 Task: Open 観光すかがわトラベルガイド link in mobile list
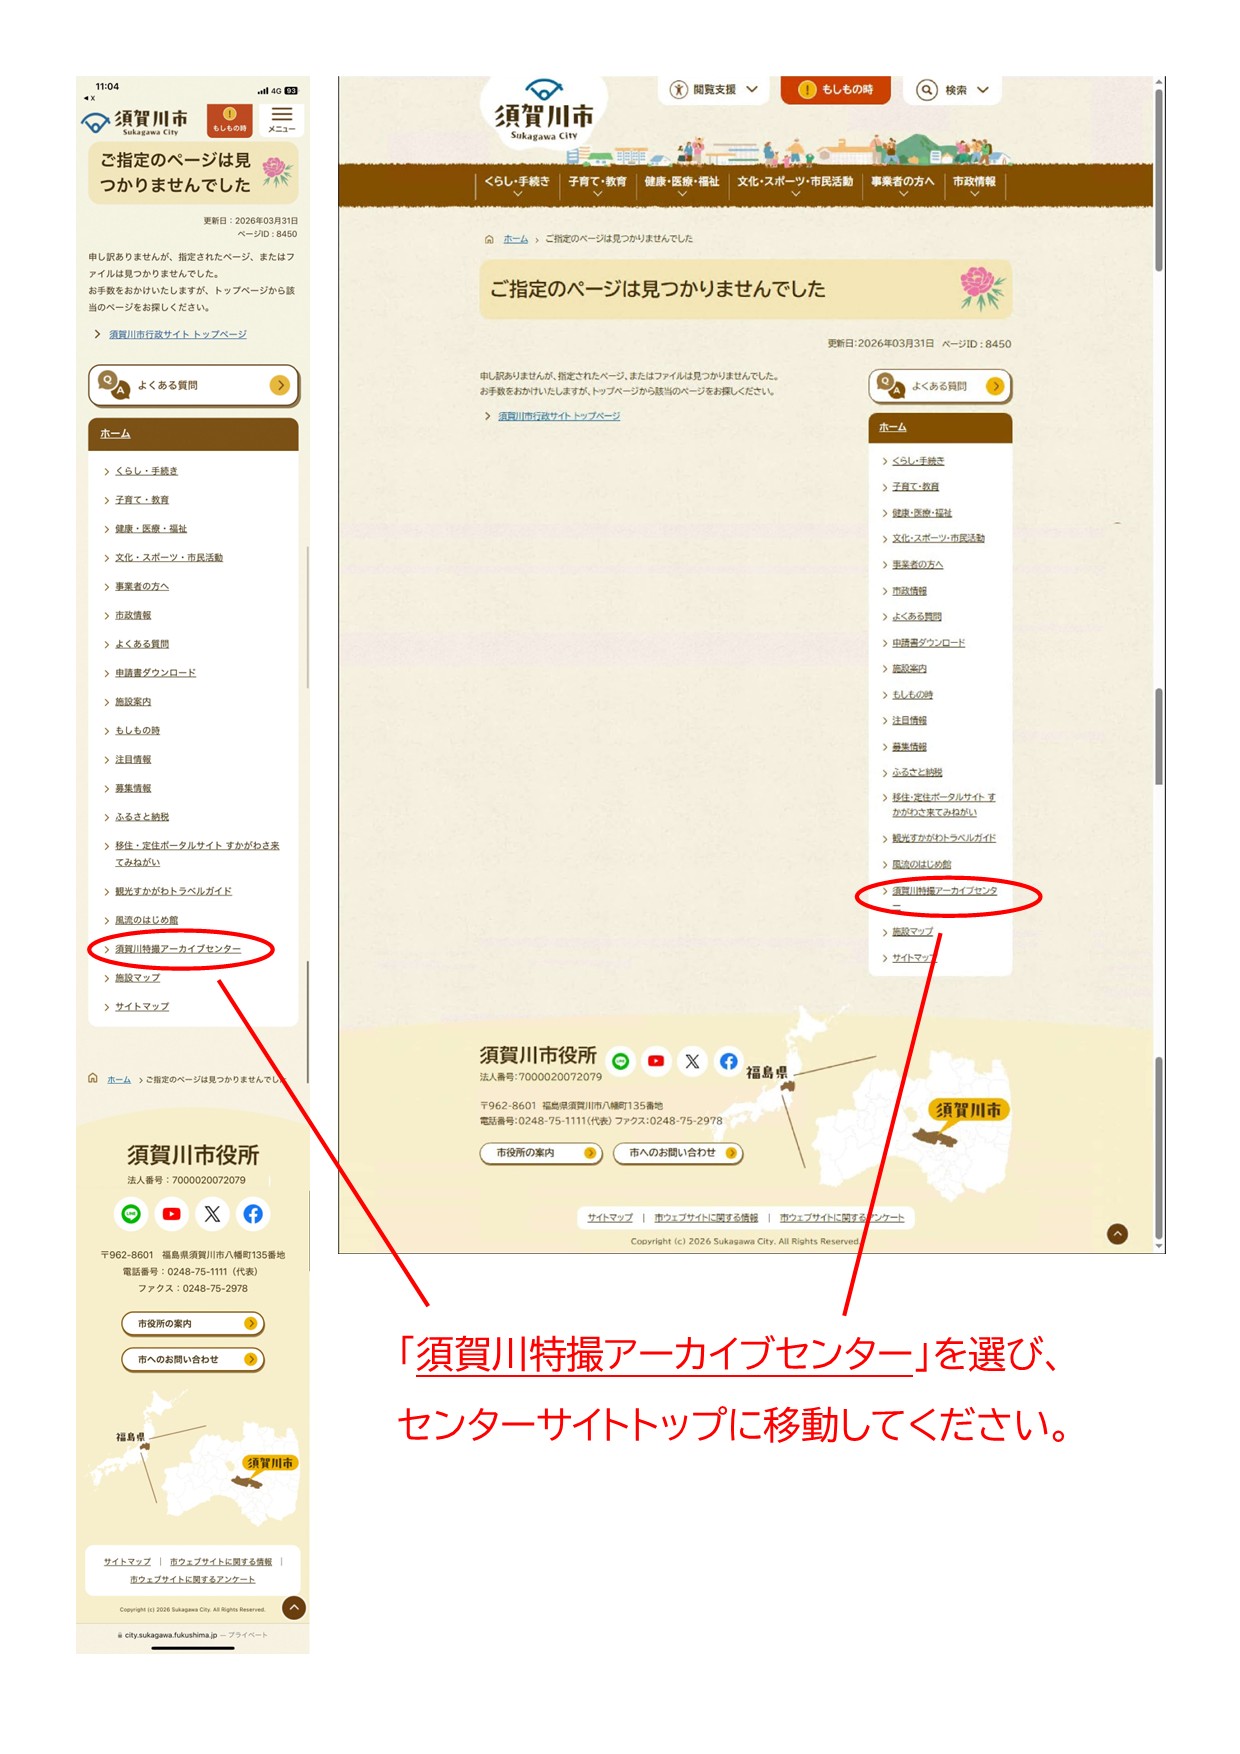pos(173,891)
